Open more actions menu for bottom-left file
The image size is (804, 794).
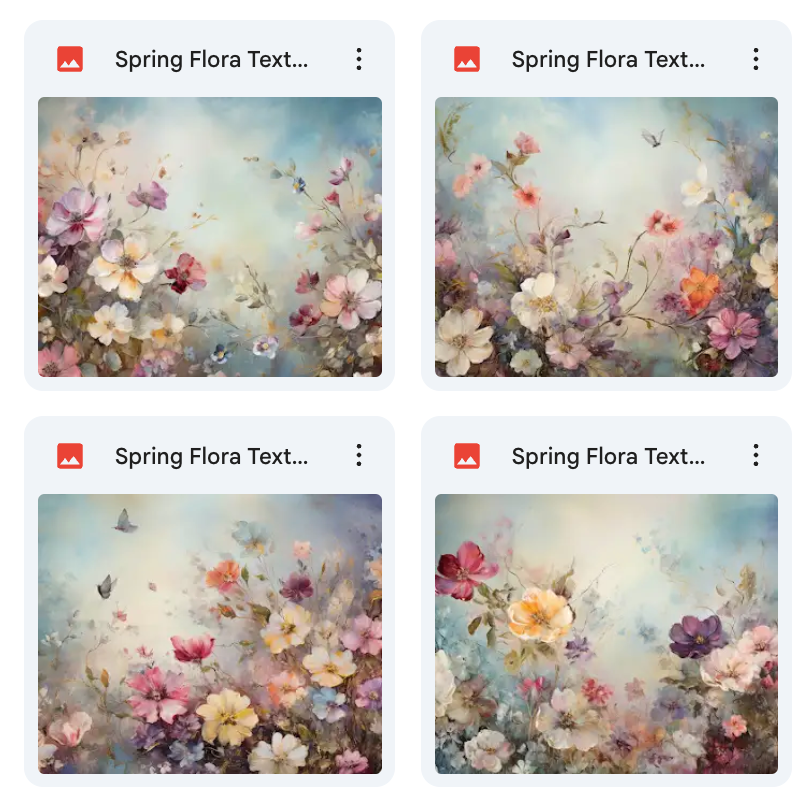coord(359,456)
